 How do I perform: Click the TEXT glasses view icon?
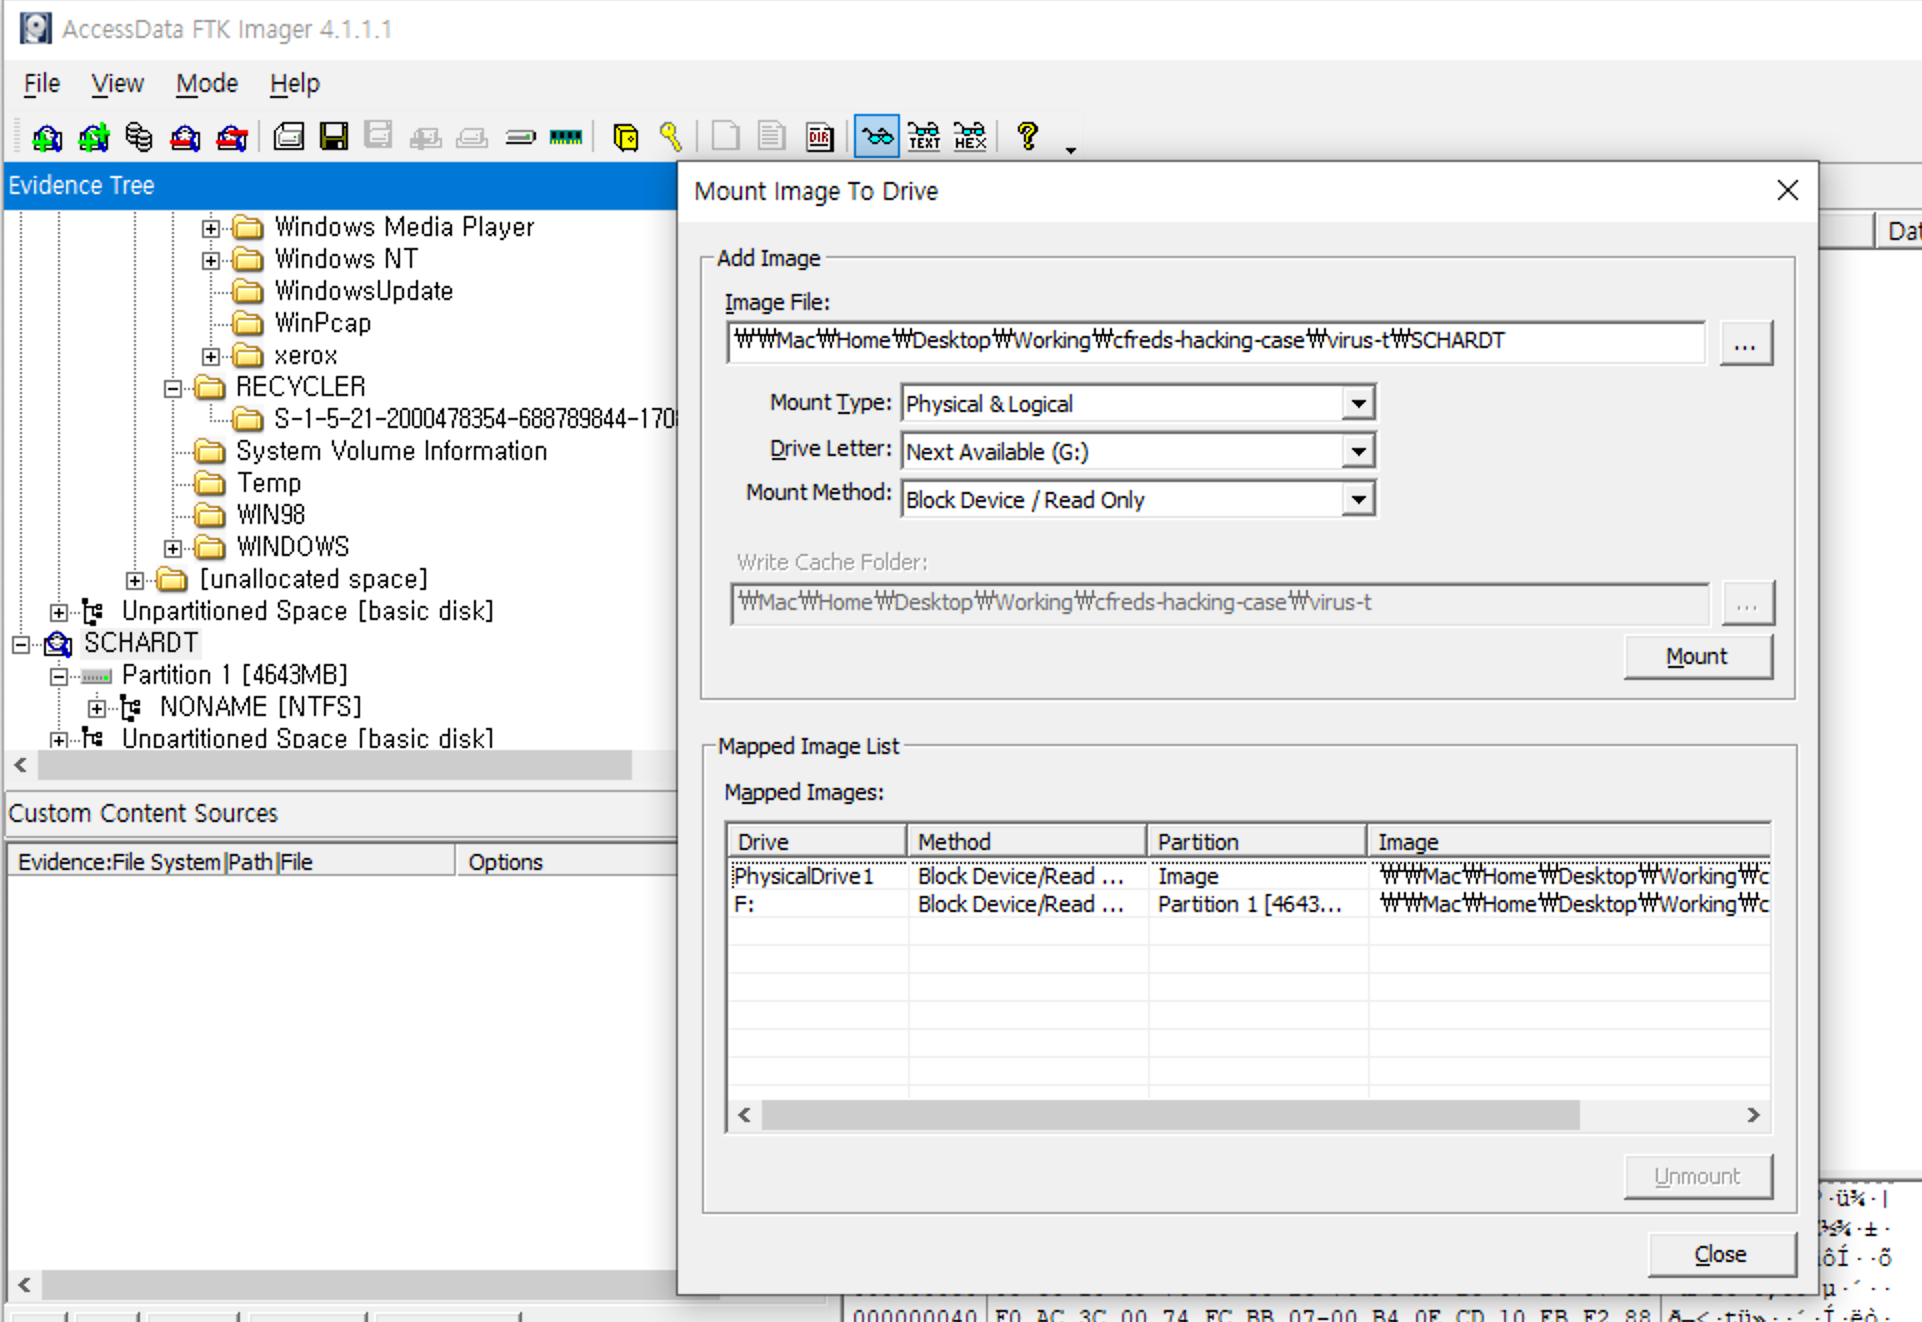click(x=923, y=137)
